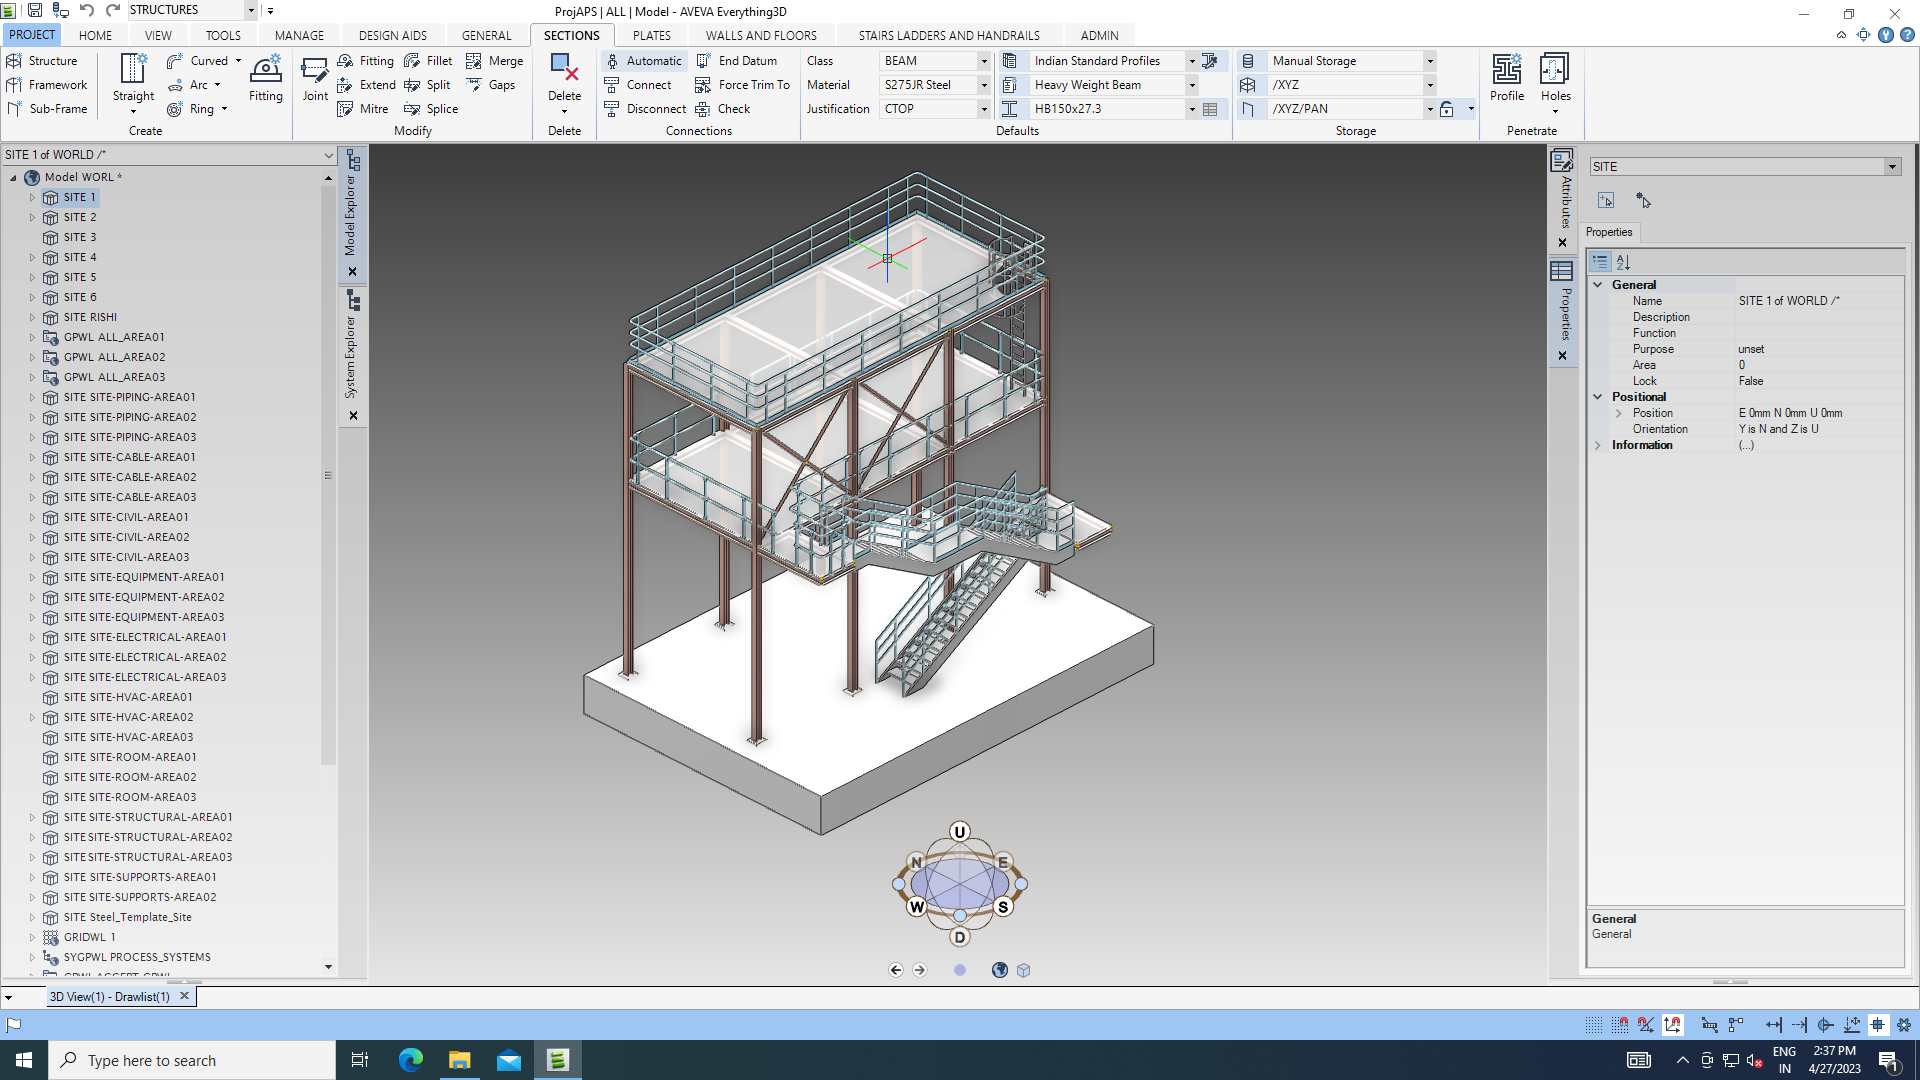Select the Straight section creation tool
This screenshot has height=1080, width=1920.
(132, 80)
